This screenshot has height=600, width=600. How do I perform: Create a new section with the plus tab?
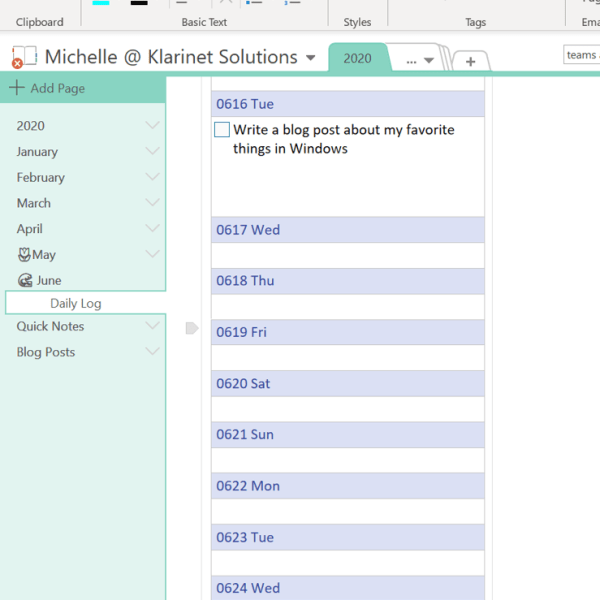[471, 61]
